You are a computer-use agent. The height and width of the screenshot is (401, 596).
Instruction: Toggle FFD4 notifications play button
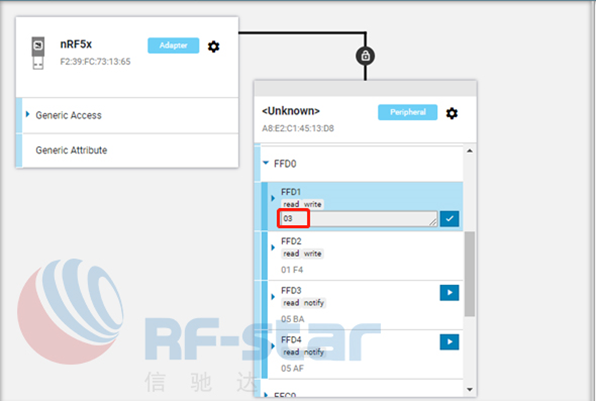click(x=449, y=342)
